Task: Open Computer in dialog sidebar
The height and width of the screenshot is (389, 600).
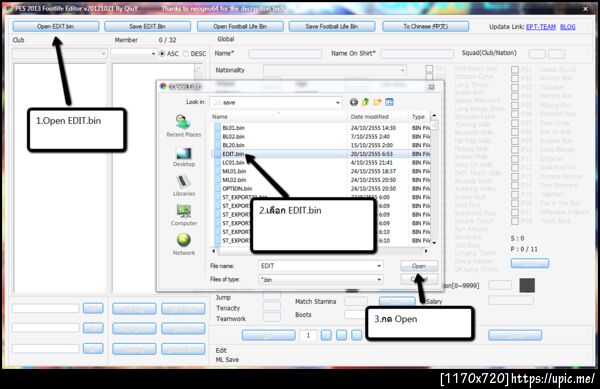Action: [x=184, y=215]
